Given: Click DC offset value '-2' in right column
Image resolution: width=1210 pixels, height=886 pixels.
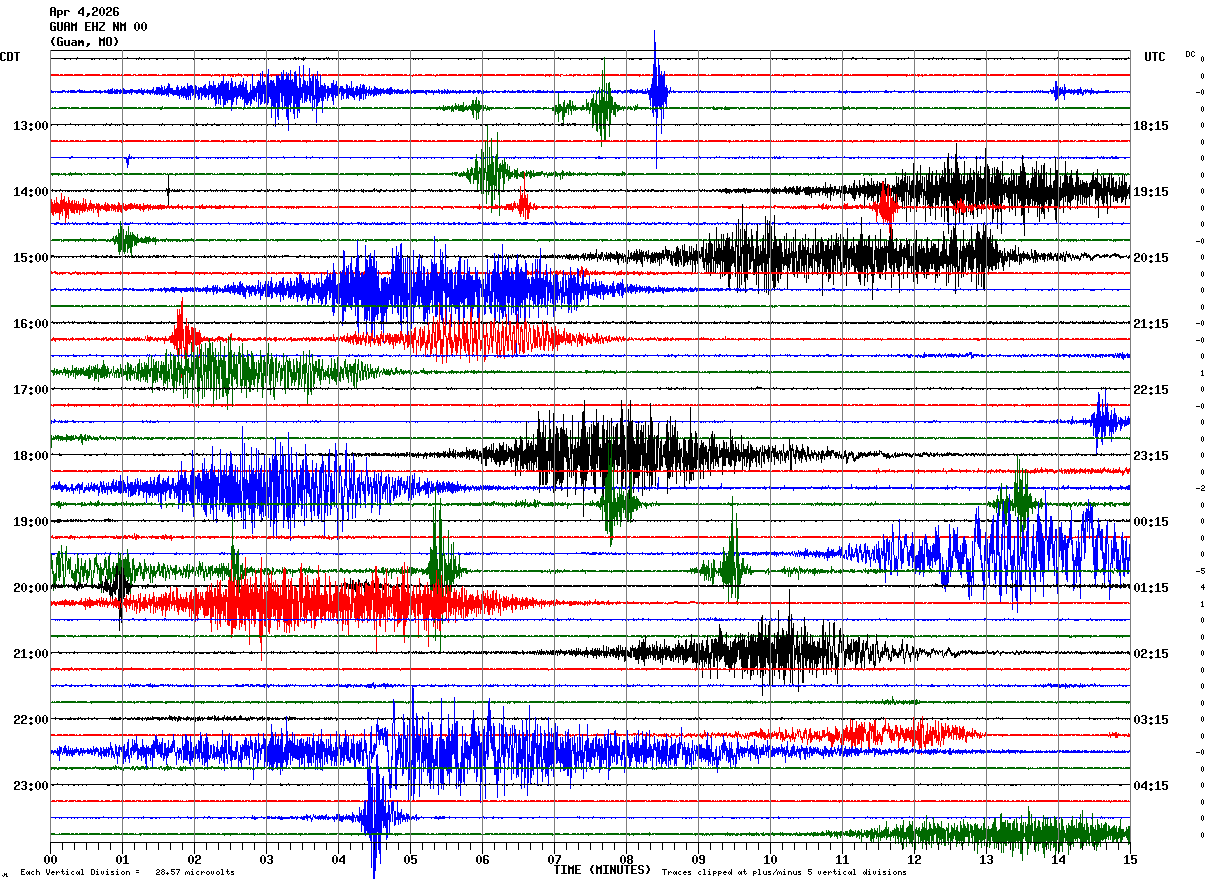Looking at the screenshot, I should 1201,488.
